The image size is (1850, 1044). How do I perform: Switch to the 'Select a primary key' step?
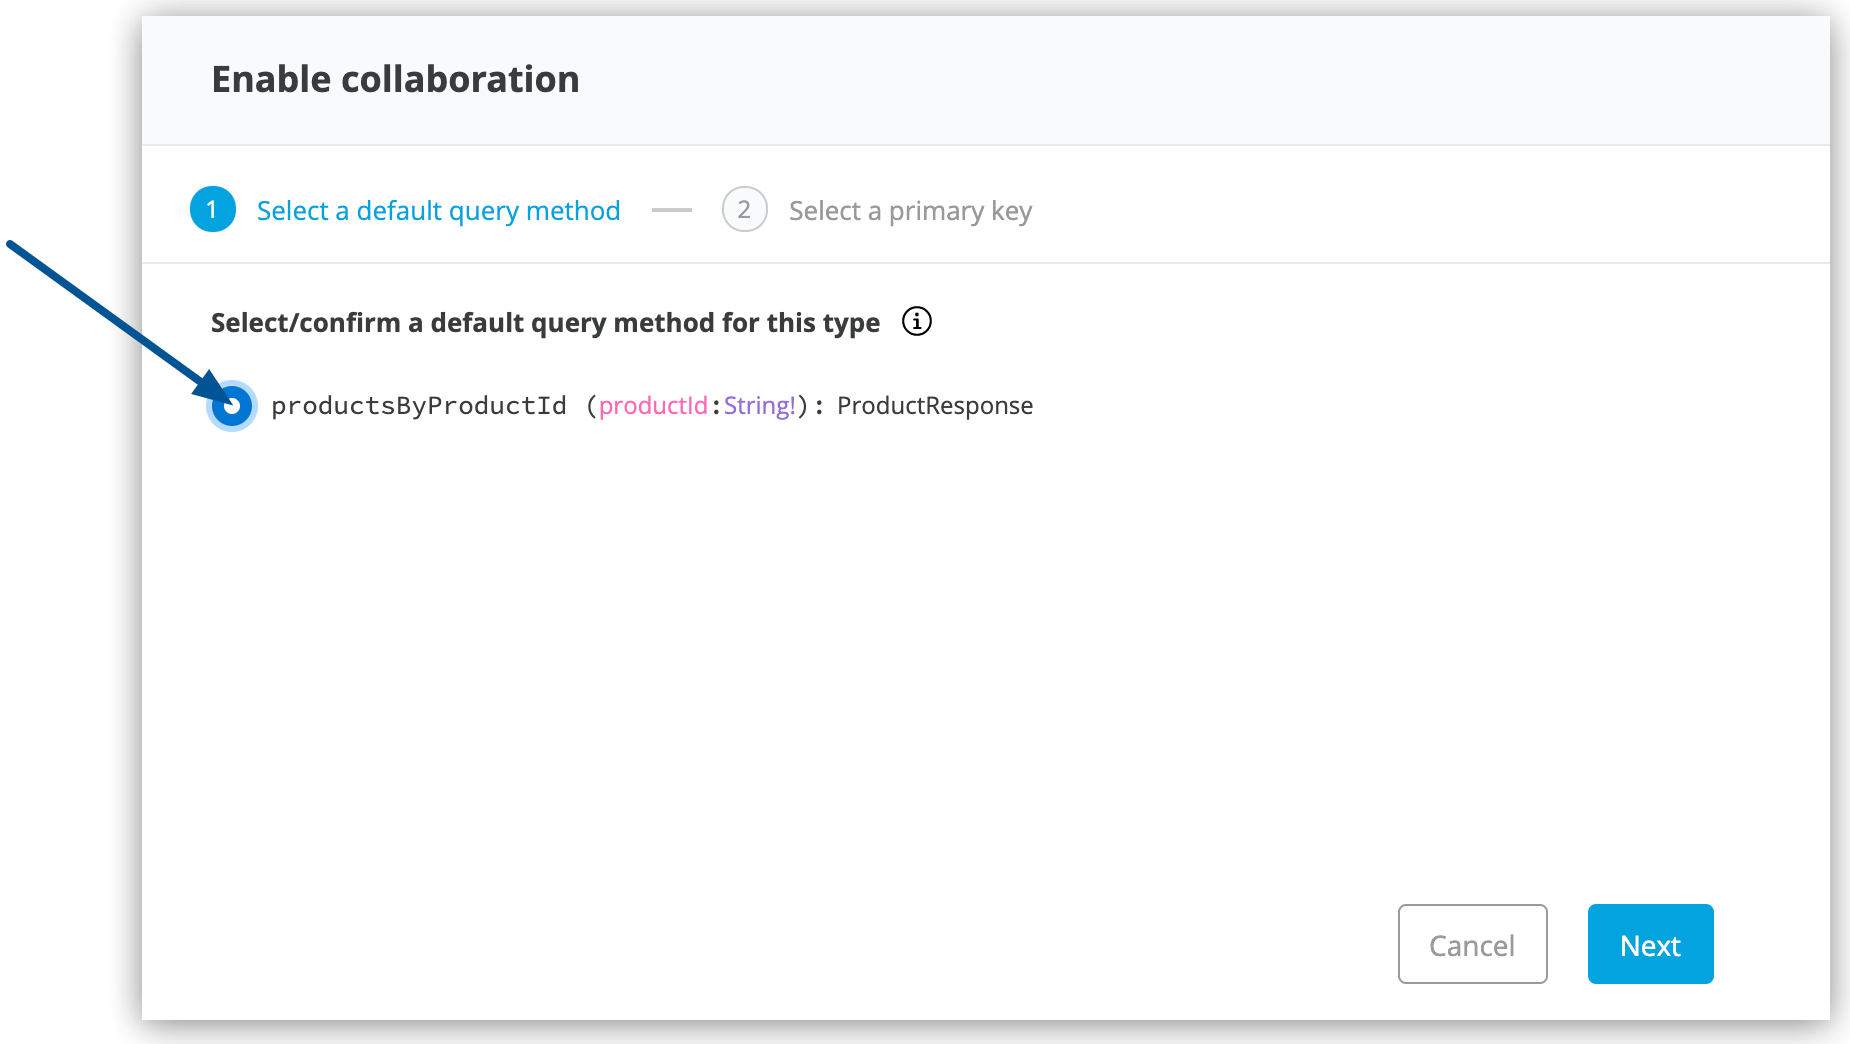pos(909,210)
